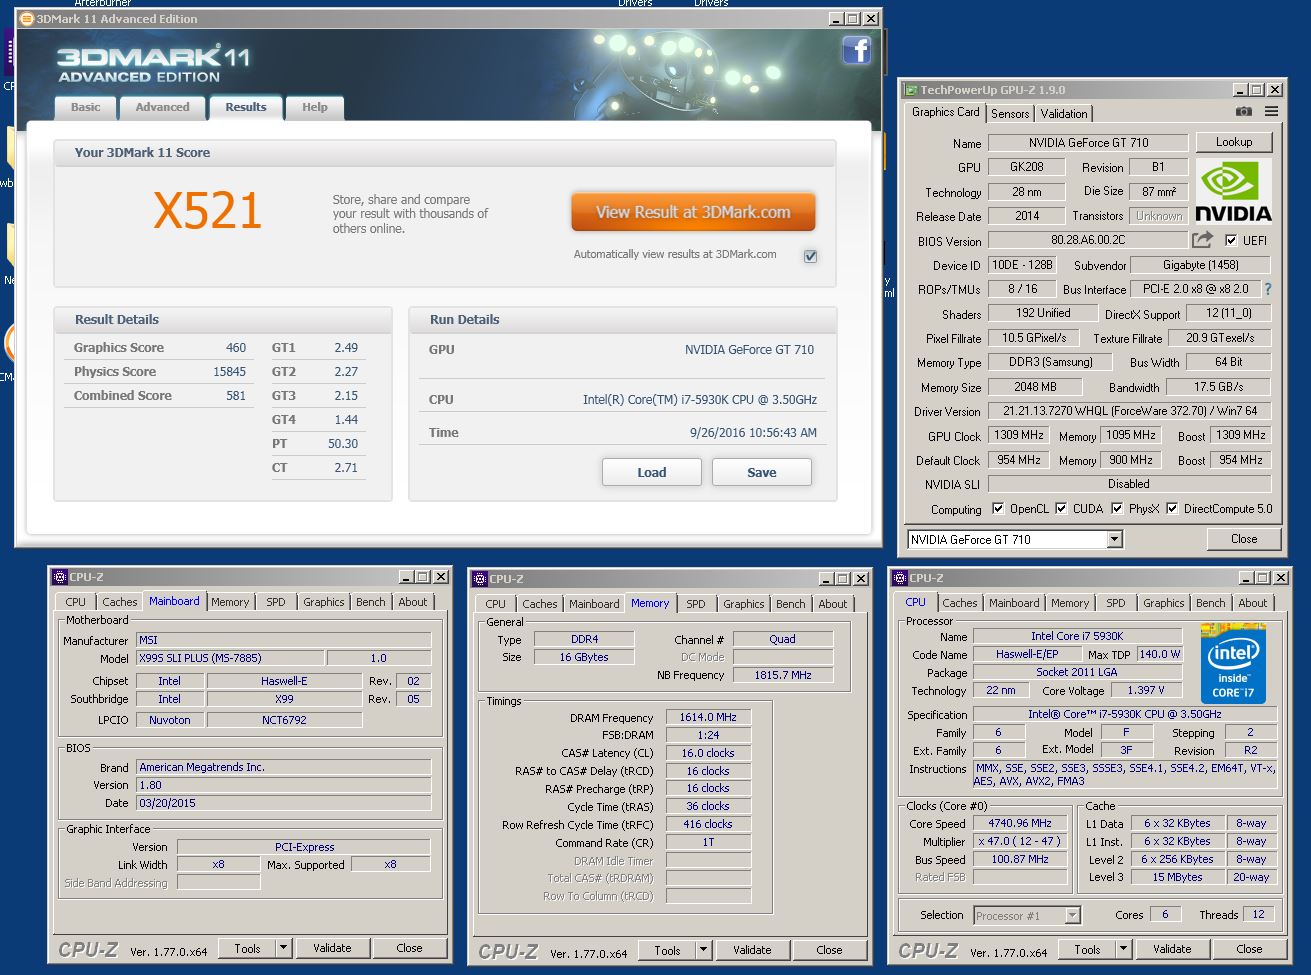Image resolution: width=1311 pixels, height=975 pixels.
Task: Click the Driver Version field in GPU-Z
Action: coord(1129,411)
